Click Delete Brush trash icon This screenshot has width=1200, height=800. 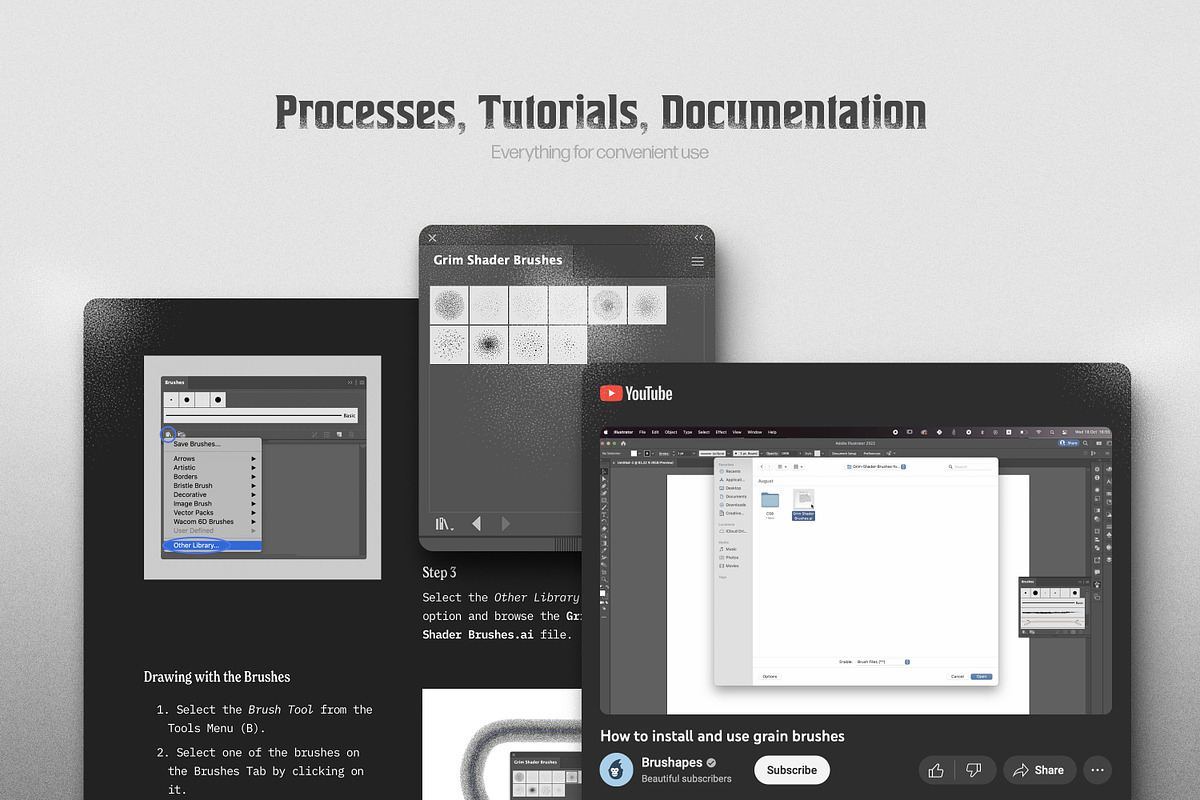[x=351, y=434]
